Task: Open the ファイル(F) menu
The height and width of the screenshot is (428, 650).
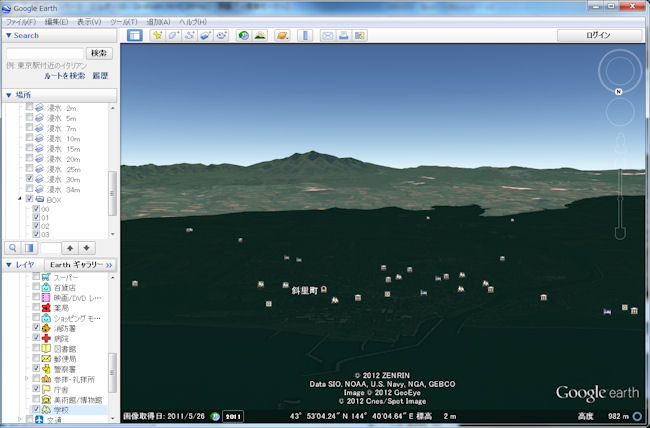Action: 21,20
